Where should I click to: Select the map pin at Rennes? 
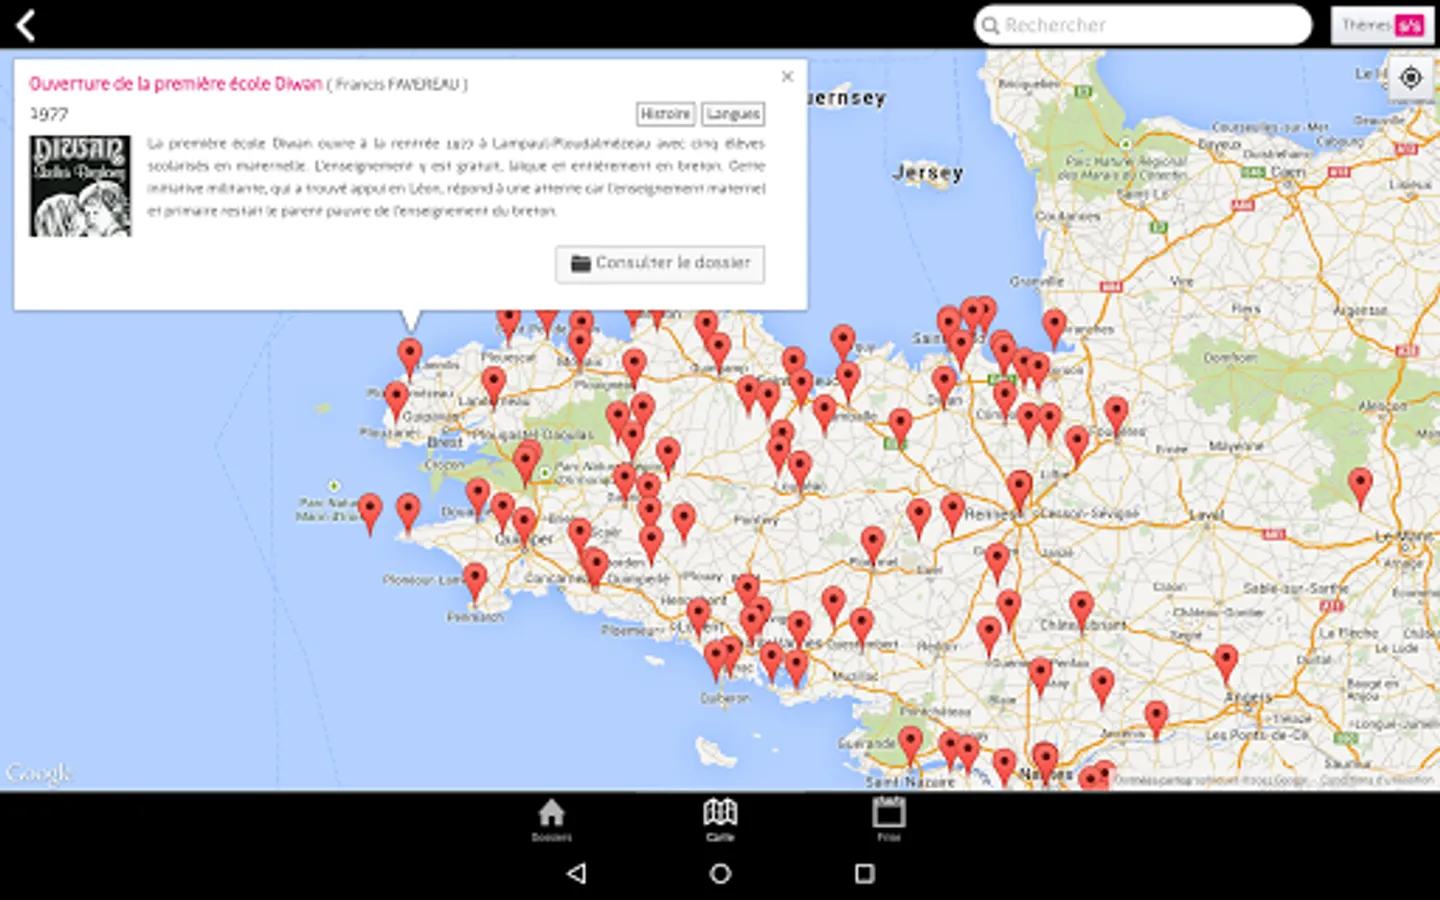point(1019,491)
